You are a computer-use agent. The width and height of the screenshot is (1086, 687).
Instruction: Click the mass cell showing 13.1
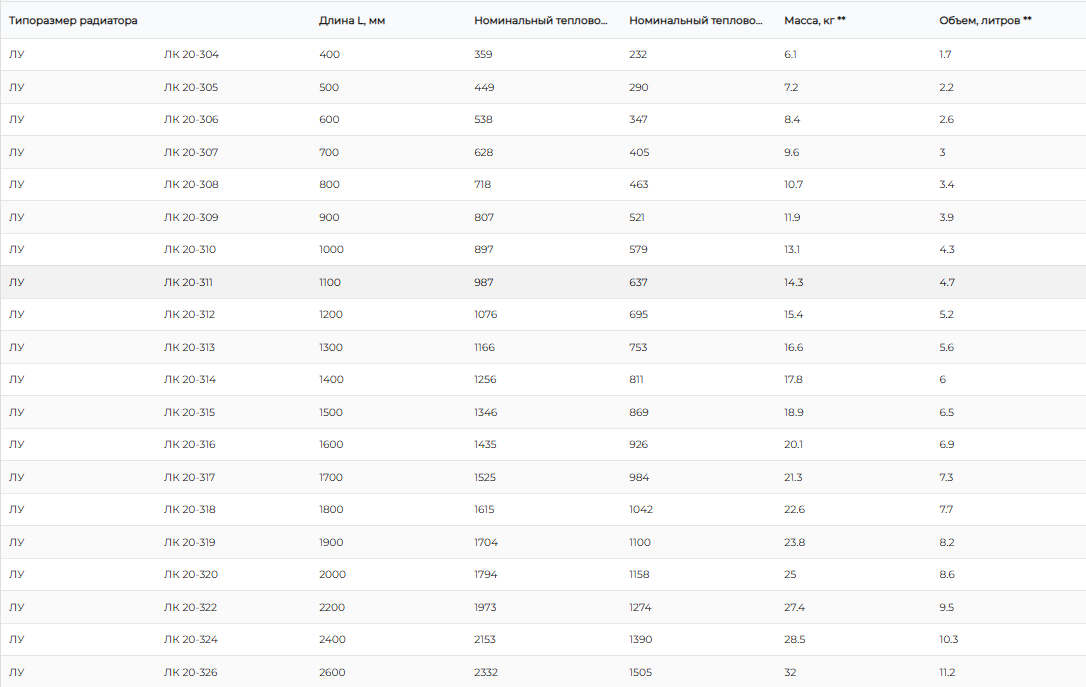pyautogui.click(x=793, y=250)
